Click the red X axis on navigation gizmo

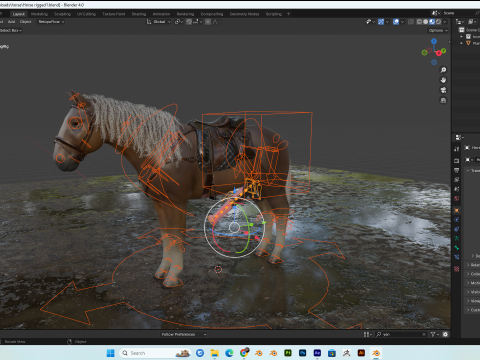coord(439,53)
